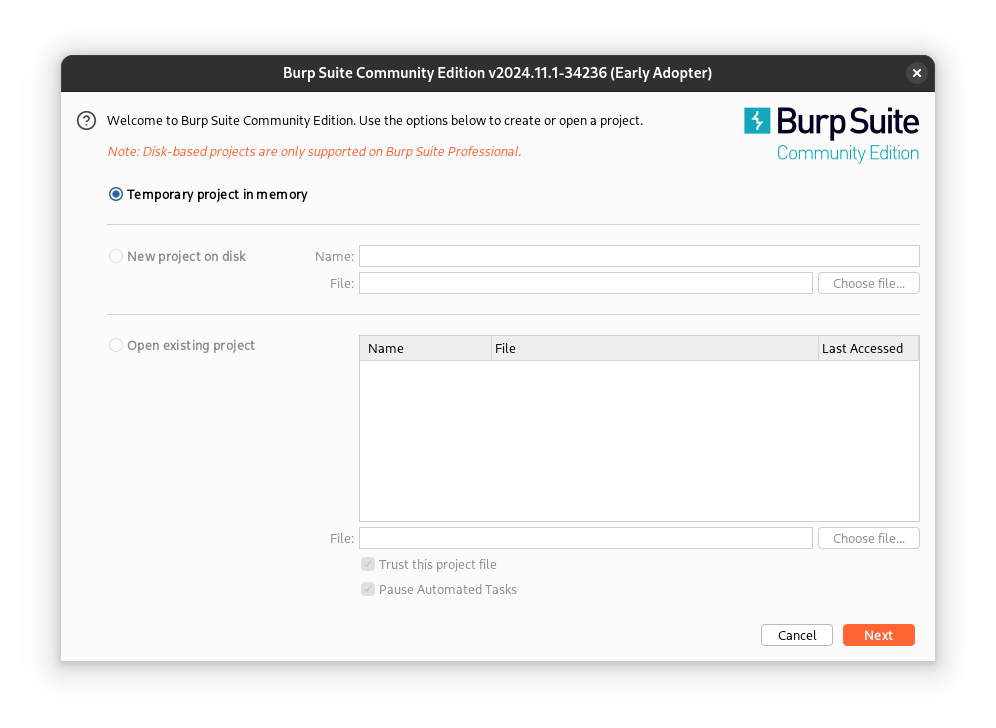Click the disk-based projects note text
Screen dimensions: 996x728
(x=314, y=152)
